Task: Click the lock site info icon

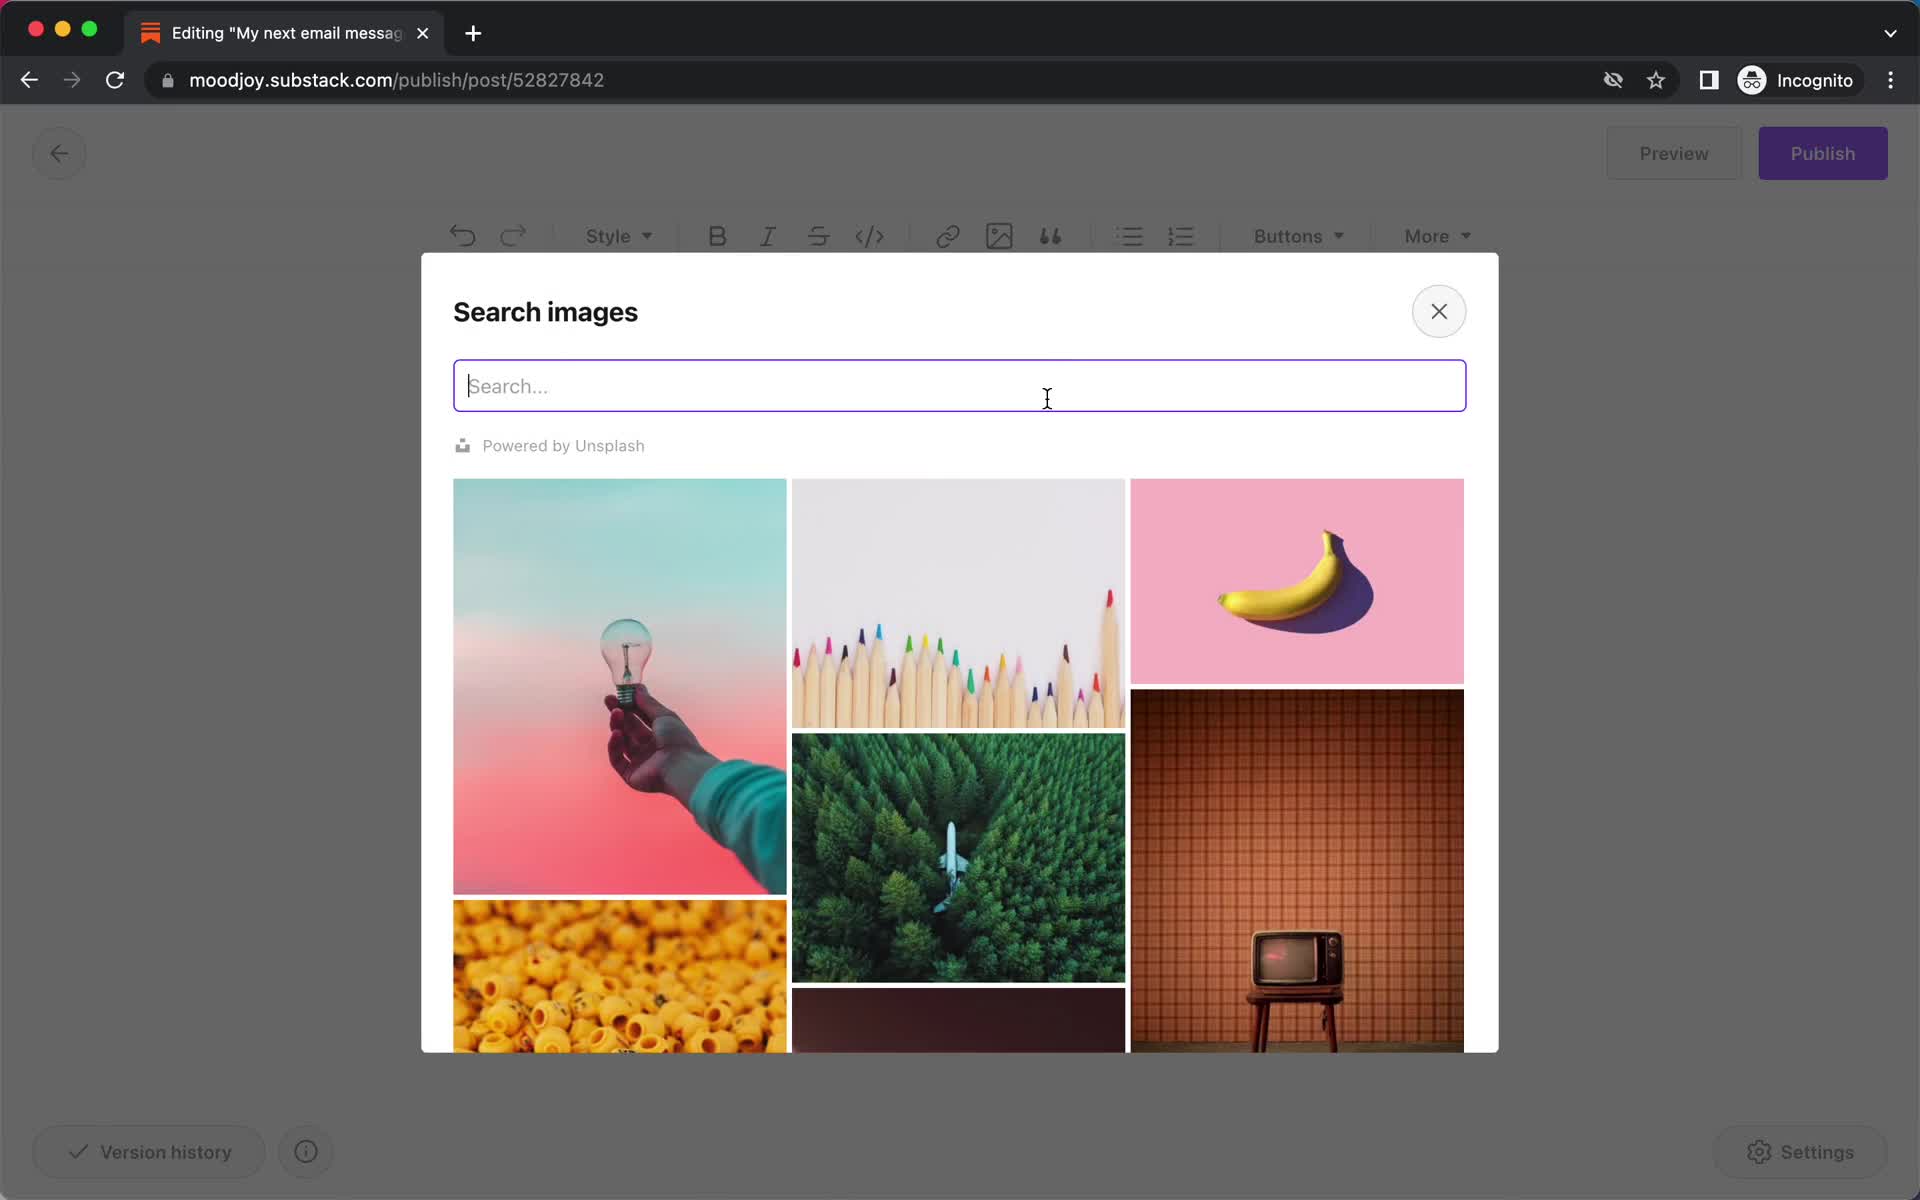Action: pos(168,80)
